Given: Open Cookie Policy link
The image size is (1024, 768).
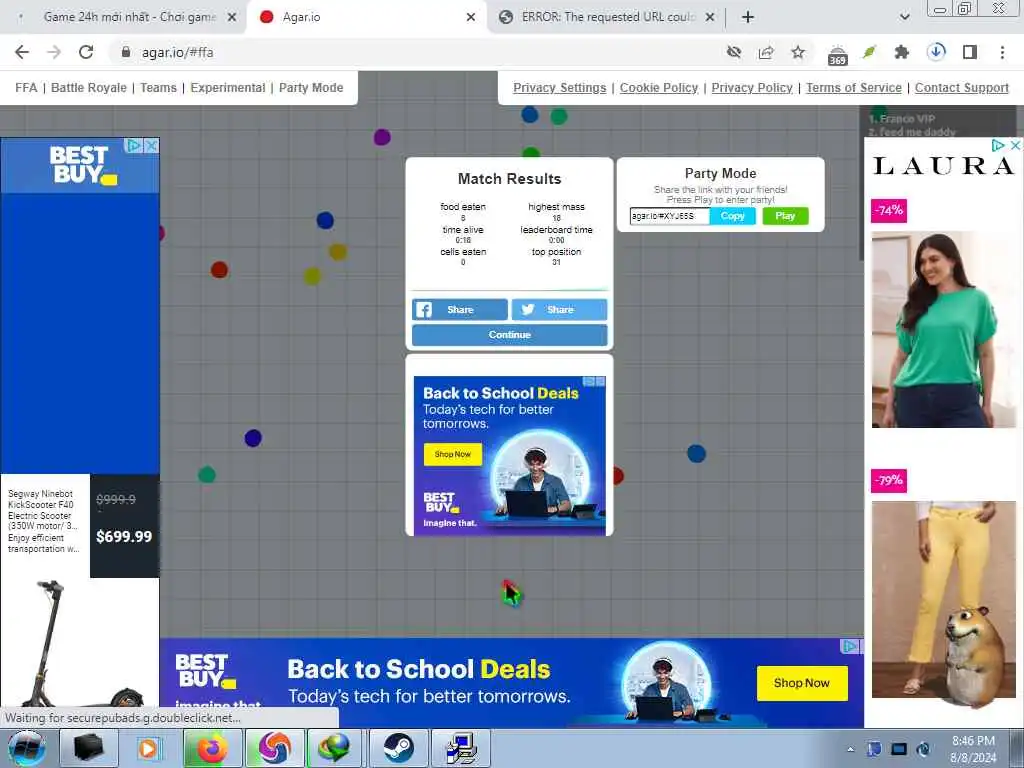Looking at the screenshot, I should click(x=659, y=88).
